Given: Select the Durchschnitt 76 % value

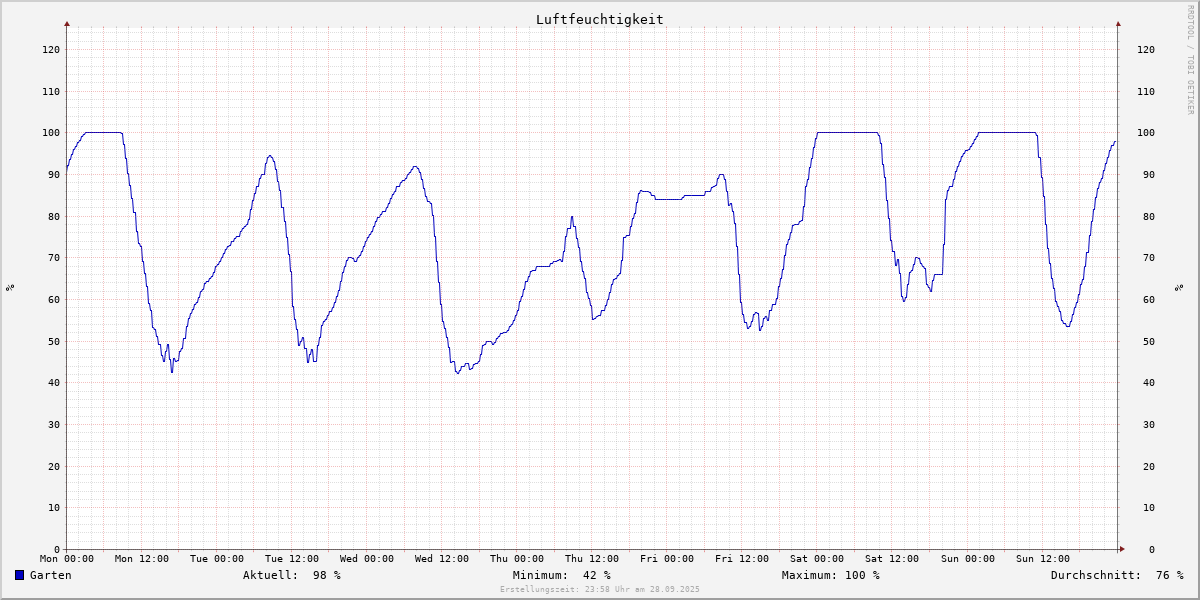Looking at the screenshot, I should 1117,575.
